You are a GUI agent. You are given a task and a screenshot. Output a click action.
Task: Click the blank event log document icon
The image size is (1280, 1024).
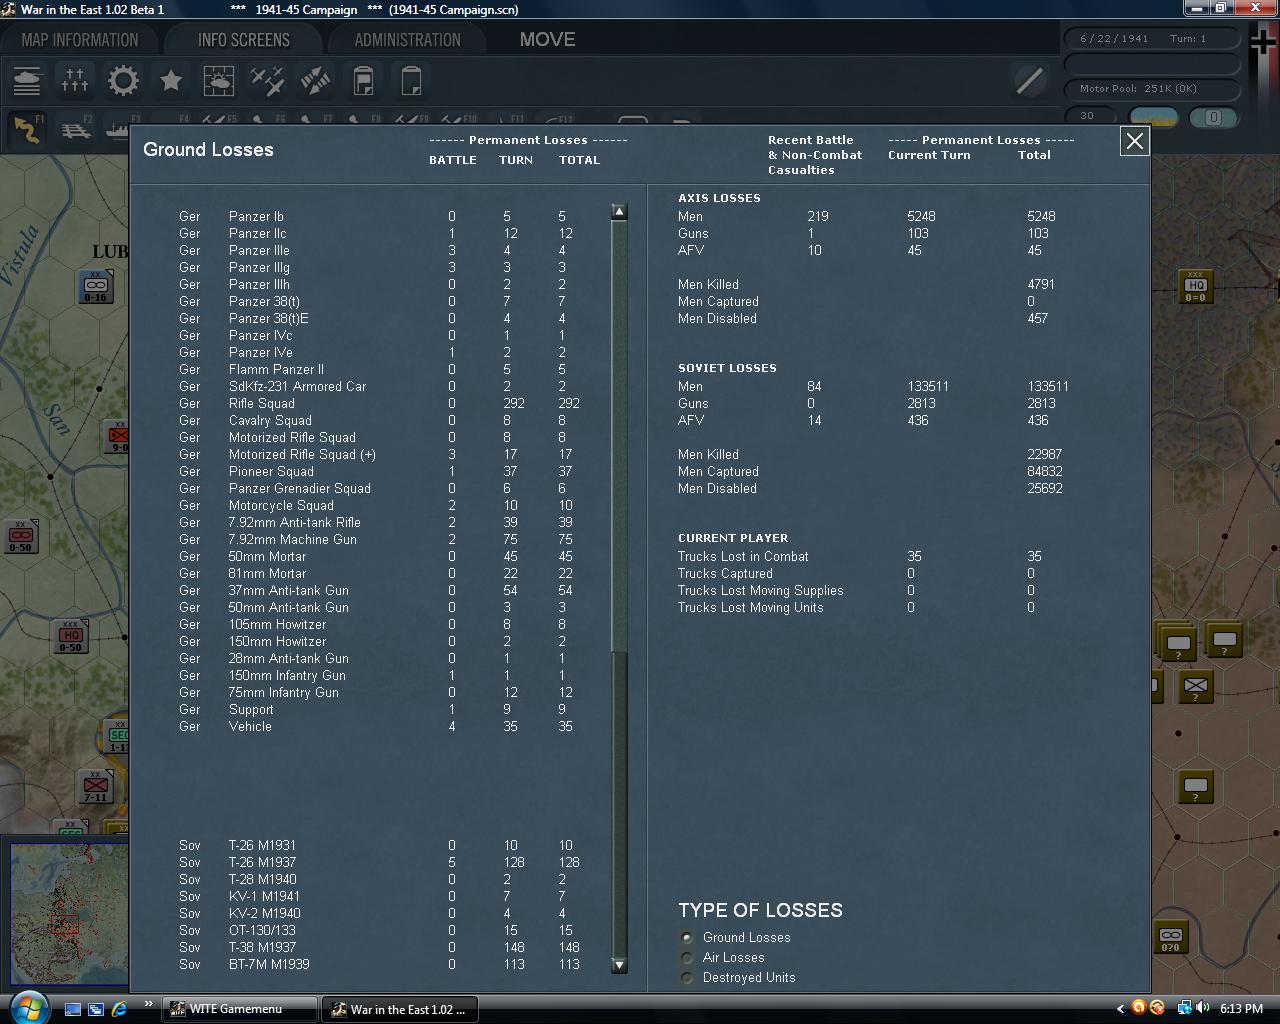click(411, 80)
